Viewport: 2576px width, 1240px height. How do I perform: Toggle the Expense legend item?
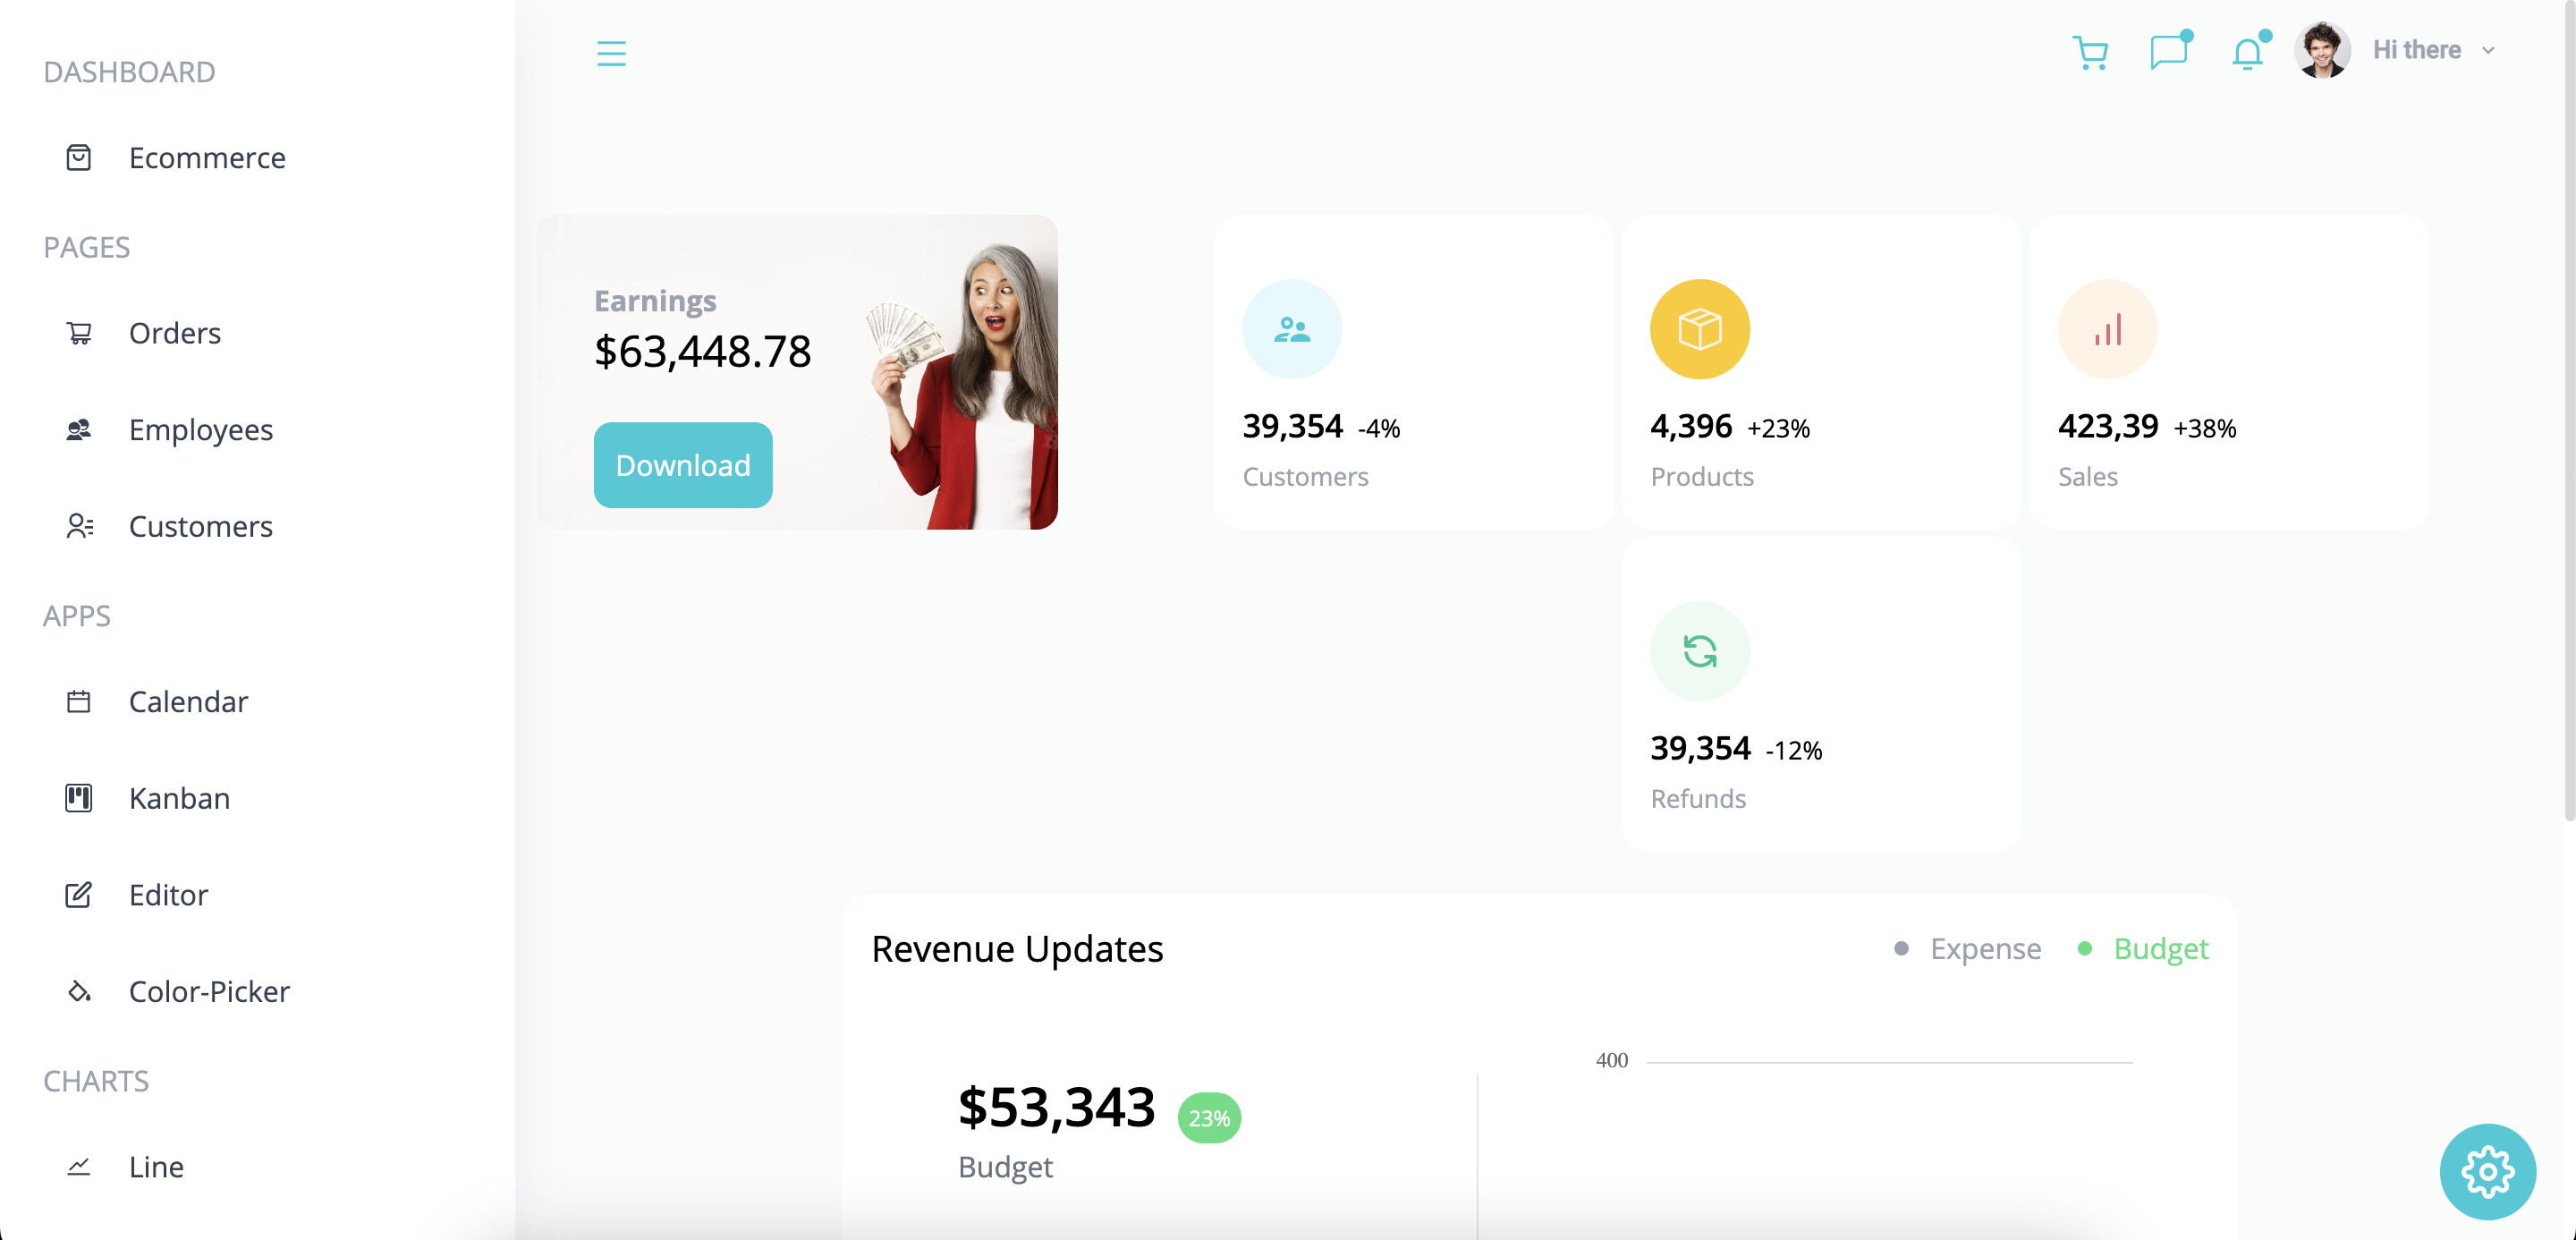coord(1984,948)
